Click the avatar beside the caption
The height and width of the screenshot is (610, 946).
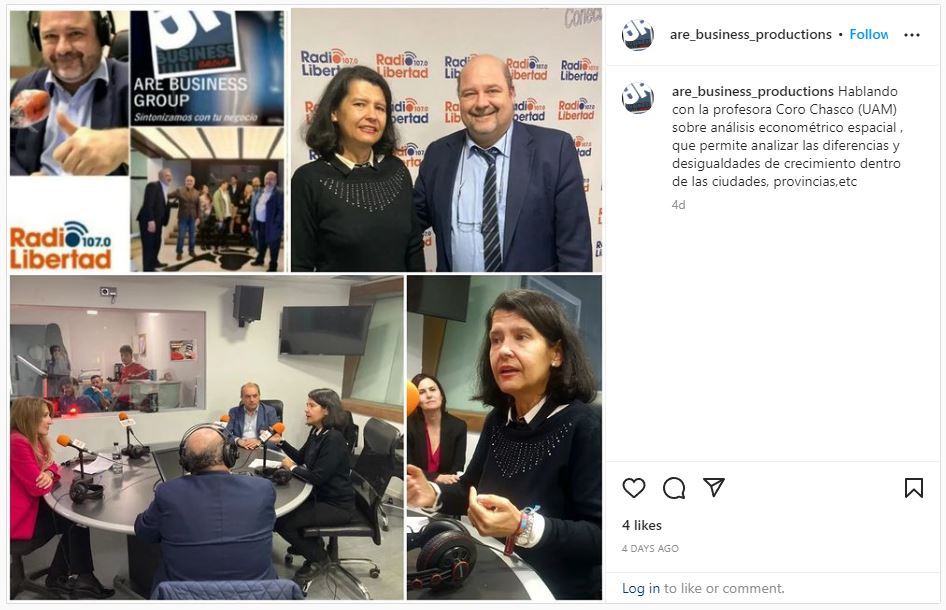[638, 97]
